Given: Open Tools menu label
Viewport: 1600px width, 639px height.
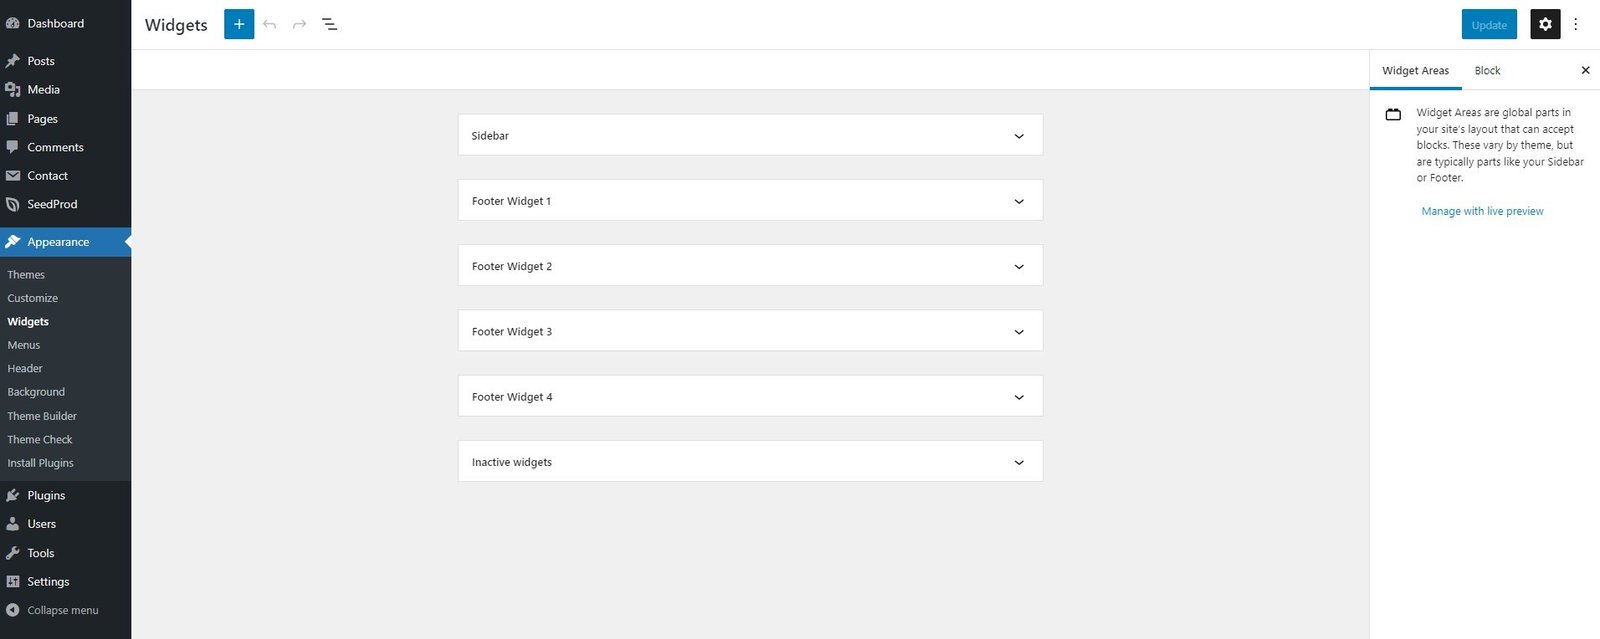Looking at the screenshot, I should click(x=40, y=553).
